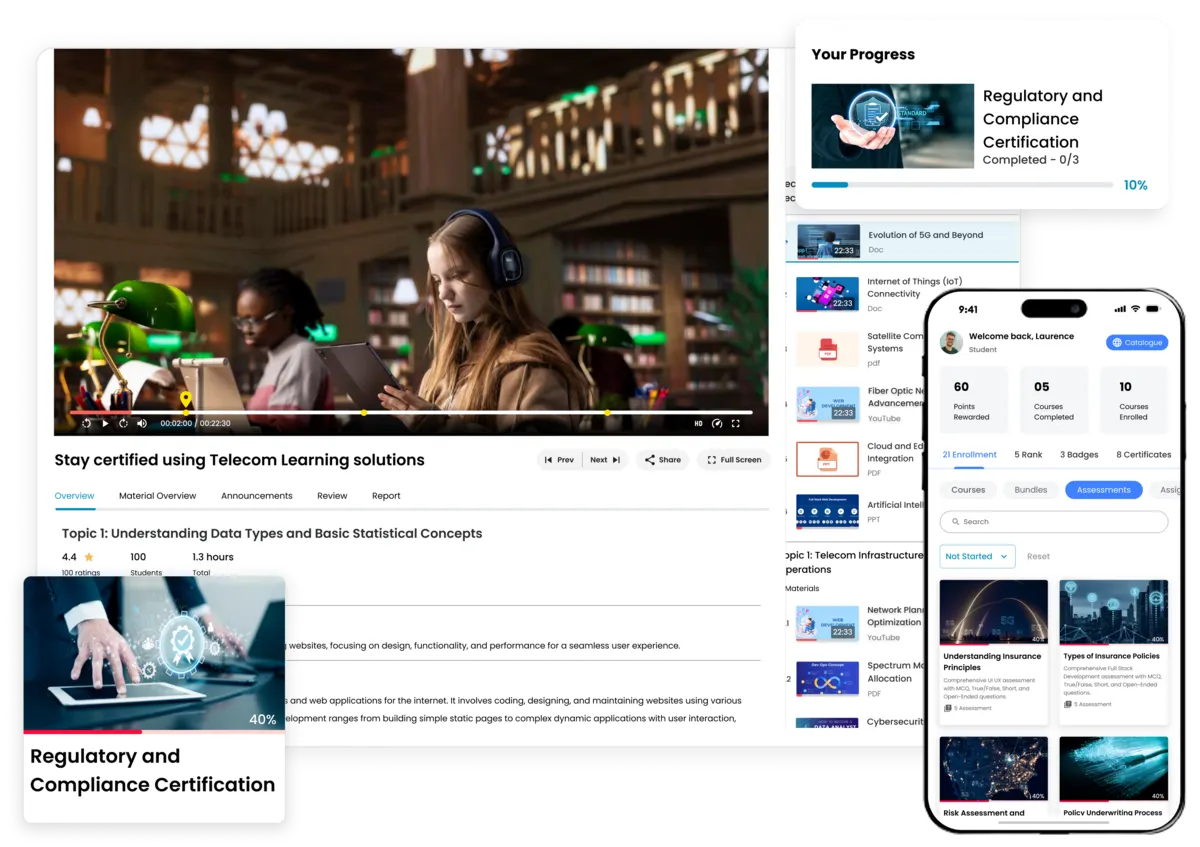Open the Material Overview tab
The image size is (1200, 847).
157,495
